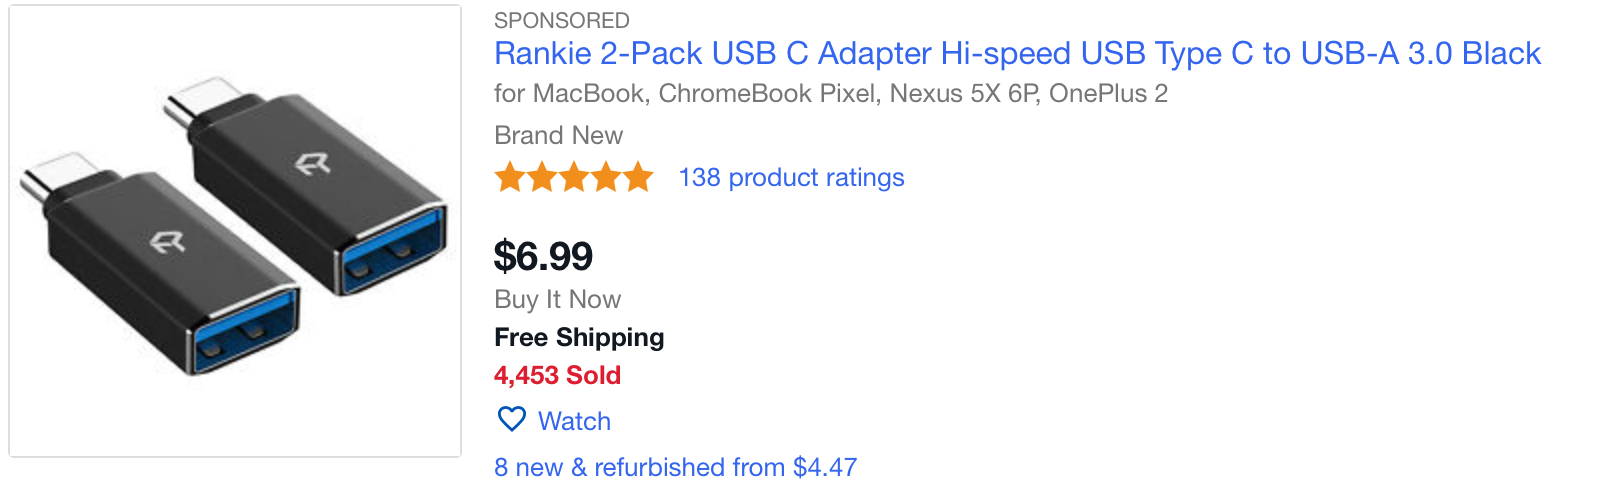The height and width of the screenshot is (488, 1598).
Task: Click the second orange rating star
Action: [x=542, y=178]
